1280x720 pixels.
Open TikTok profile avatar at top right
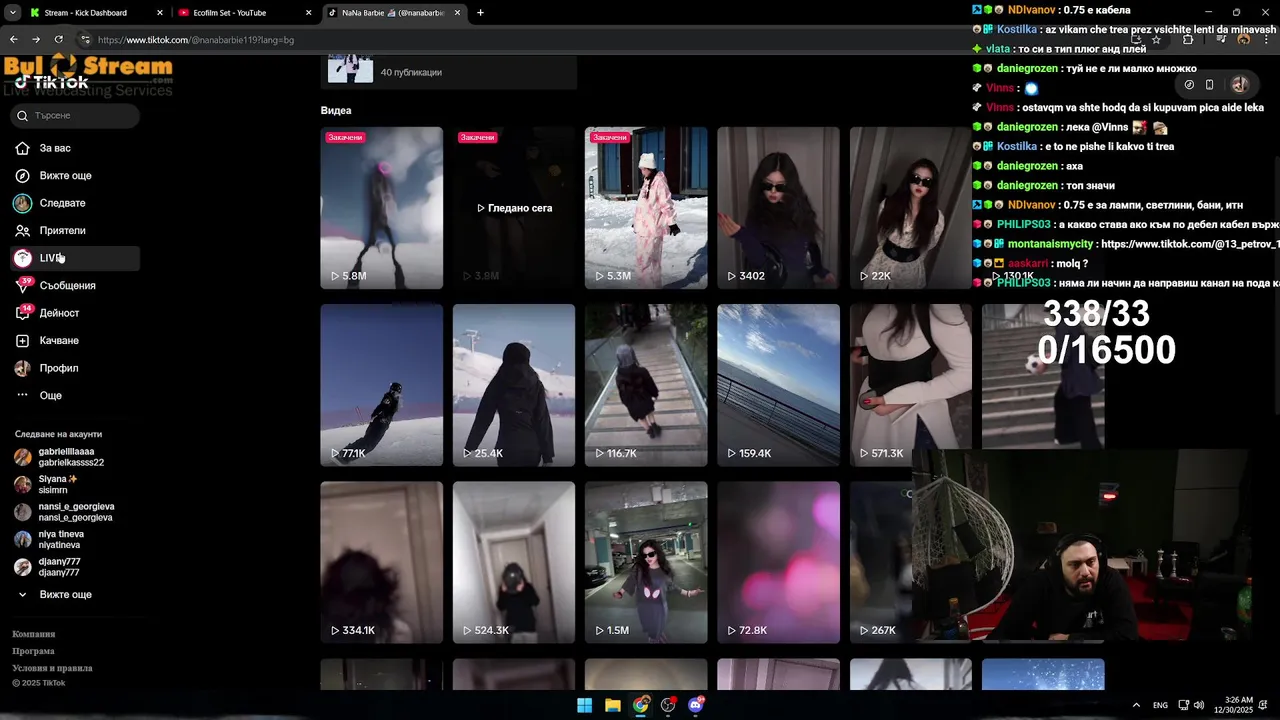[x=1240, y=85]
